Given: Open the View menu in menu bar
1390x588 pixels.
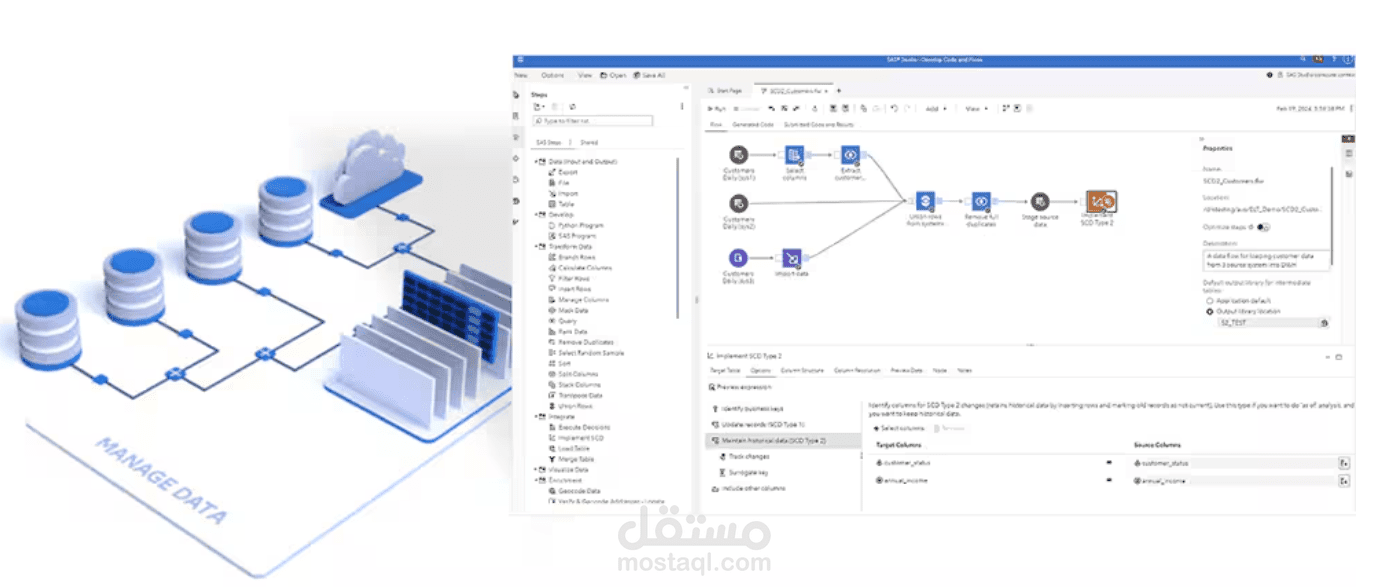Looking at the screenshot, I should pyautogui.click(x=585, y=75).
